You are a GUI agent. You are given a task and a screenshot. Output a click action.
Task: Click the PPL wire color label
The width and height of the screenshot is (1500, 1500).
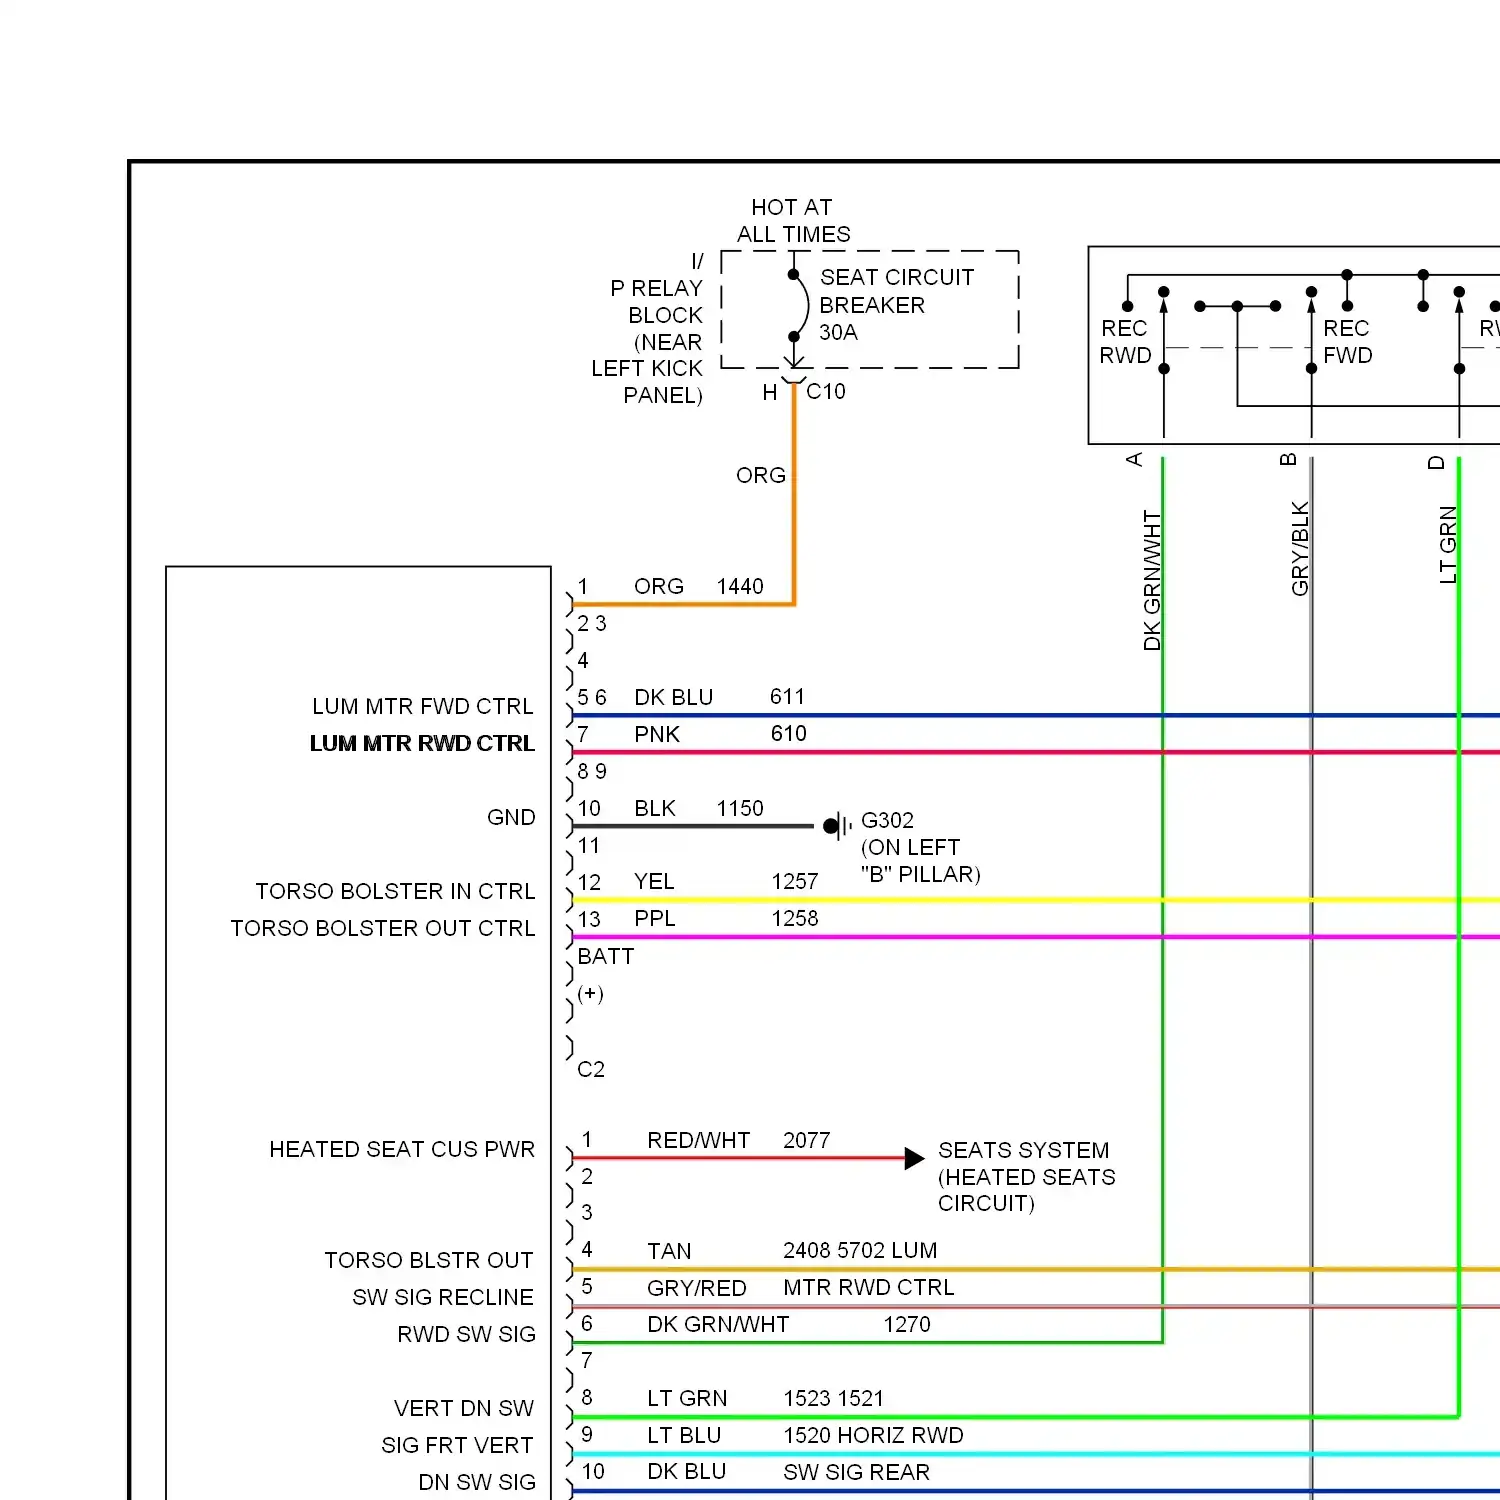655,919
